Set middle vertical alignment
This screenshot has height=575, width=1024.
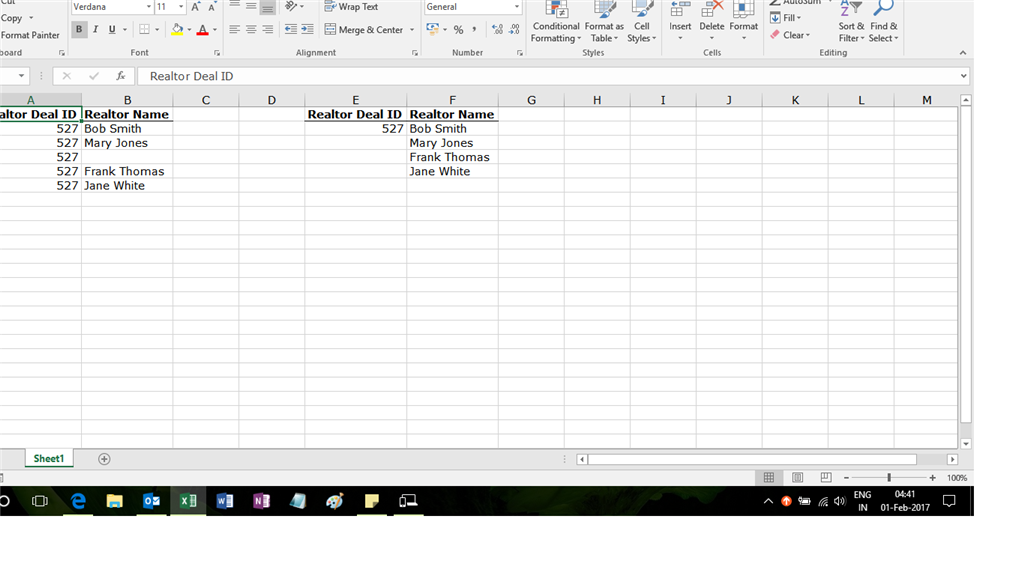tap(251, 7)
